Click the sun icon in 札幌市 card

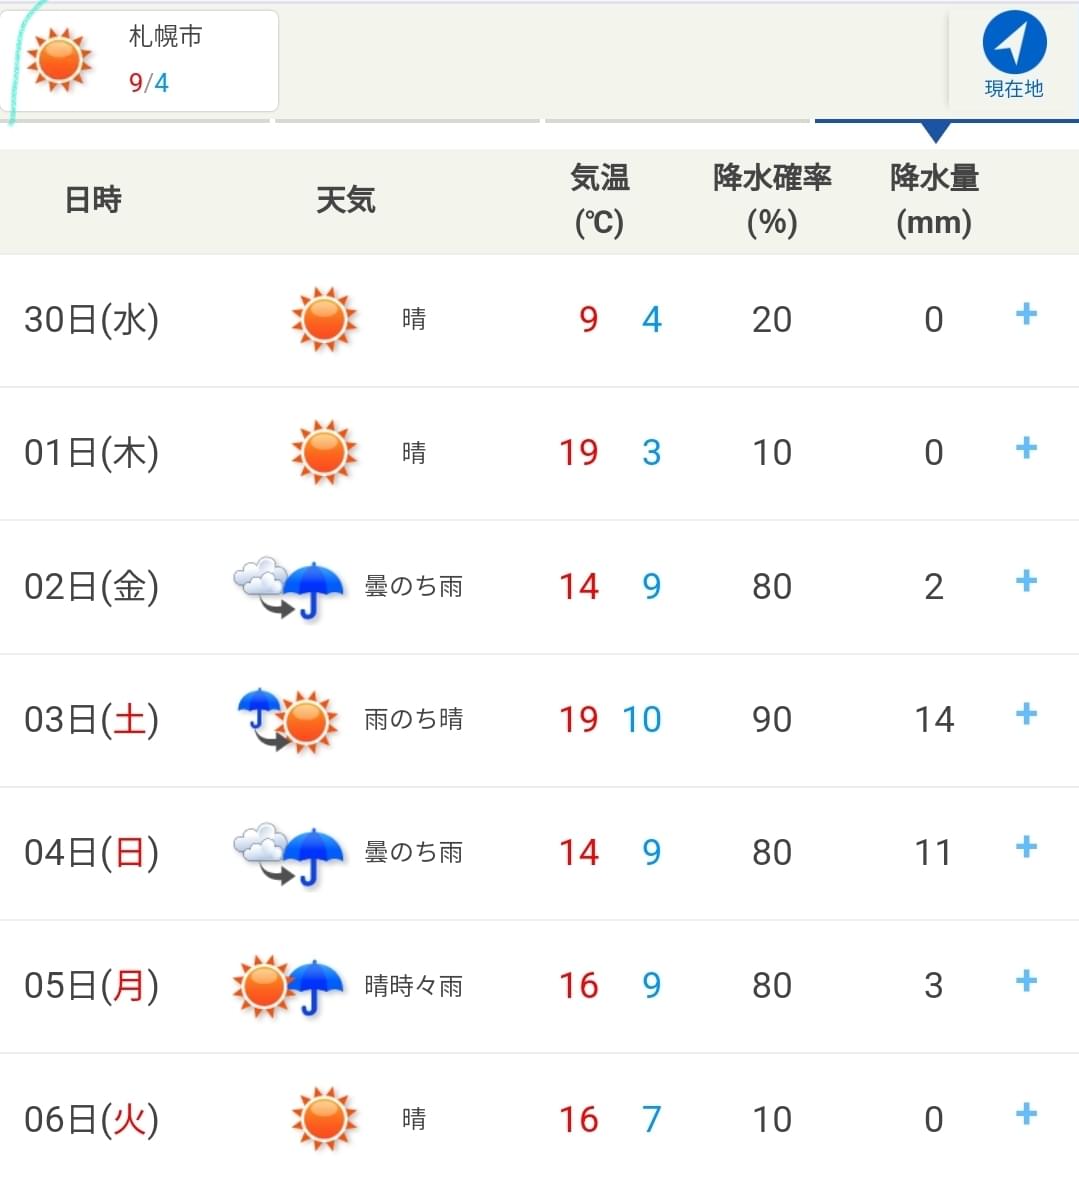[x=59, y=60]
